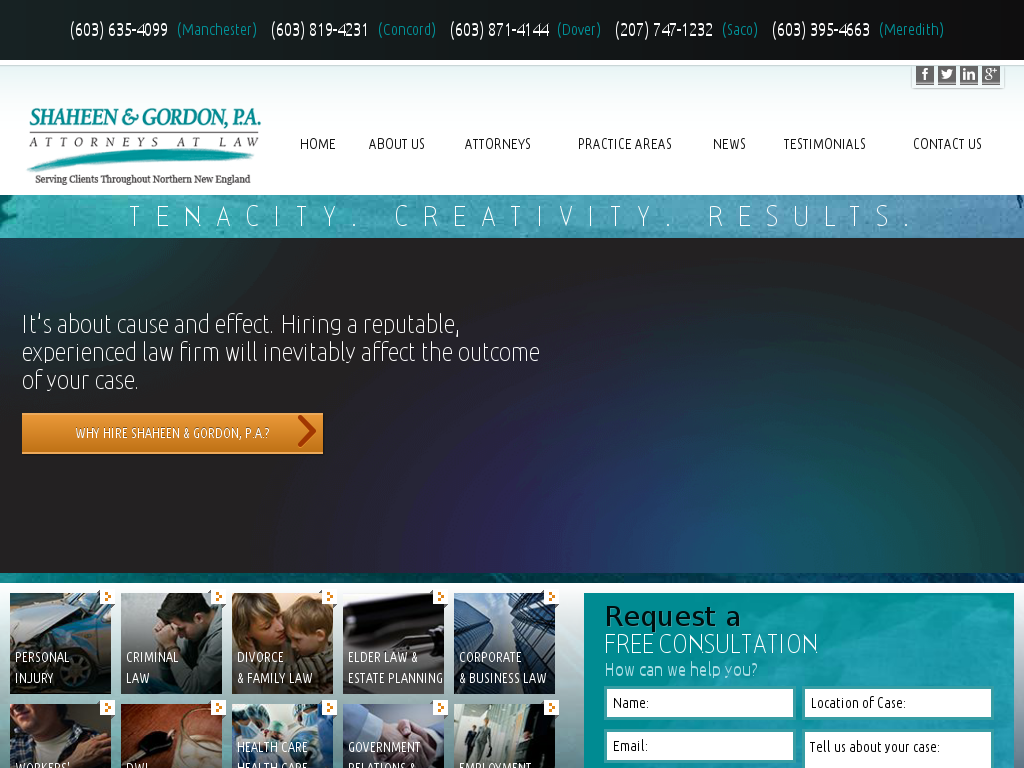Open the Corporate & Business Law thumbnail
The height and width of the screenshot is (768, 1024).
pos(504,643)
